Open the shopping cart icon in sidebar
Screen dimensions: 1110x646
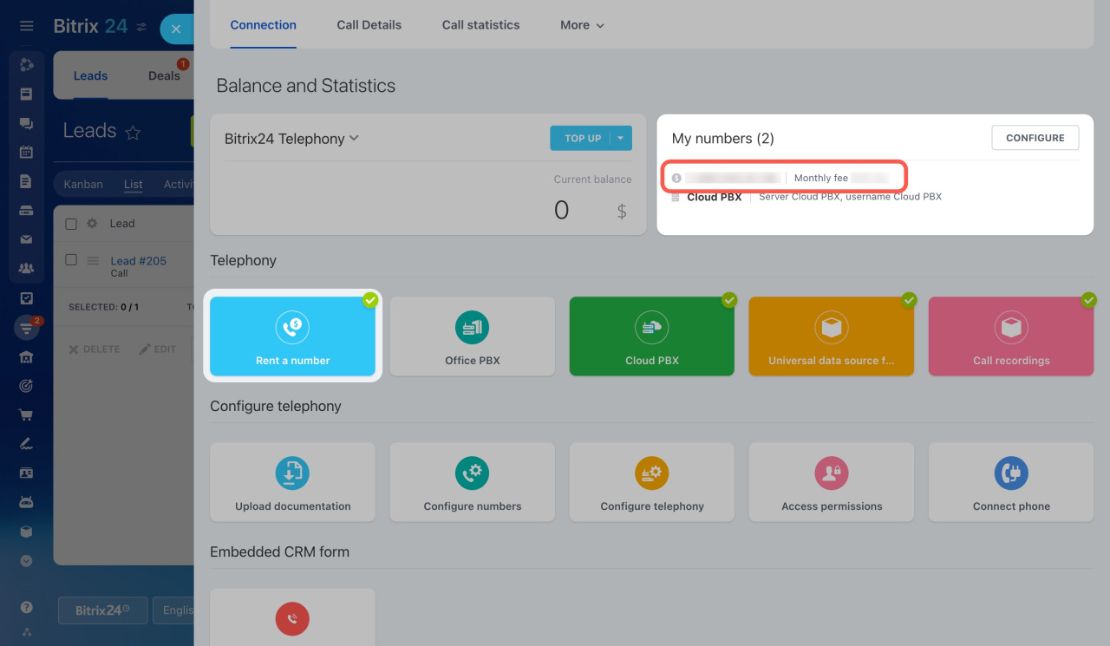[x=26, y=415]
